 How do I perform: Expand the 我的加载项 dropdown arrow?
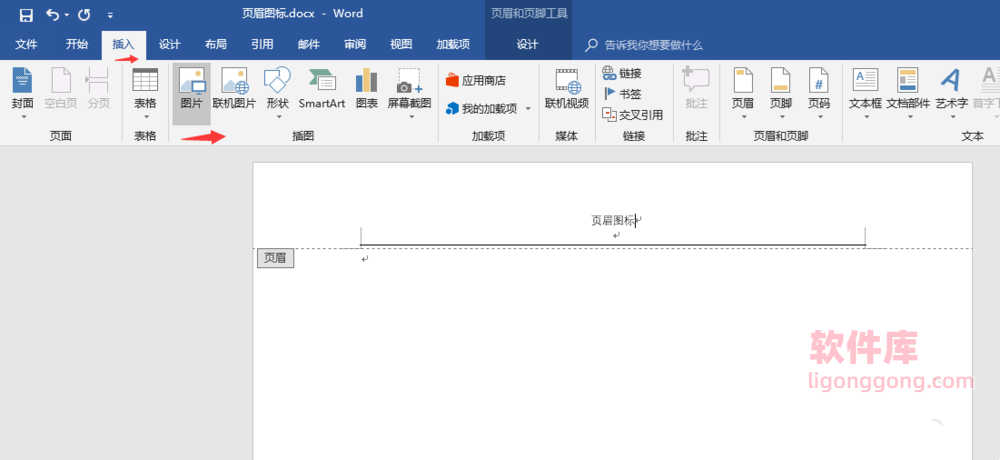[528, 108]
